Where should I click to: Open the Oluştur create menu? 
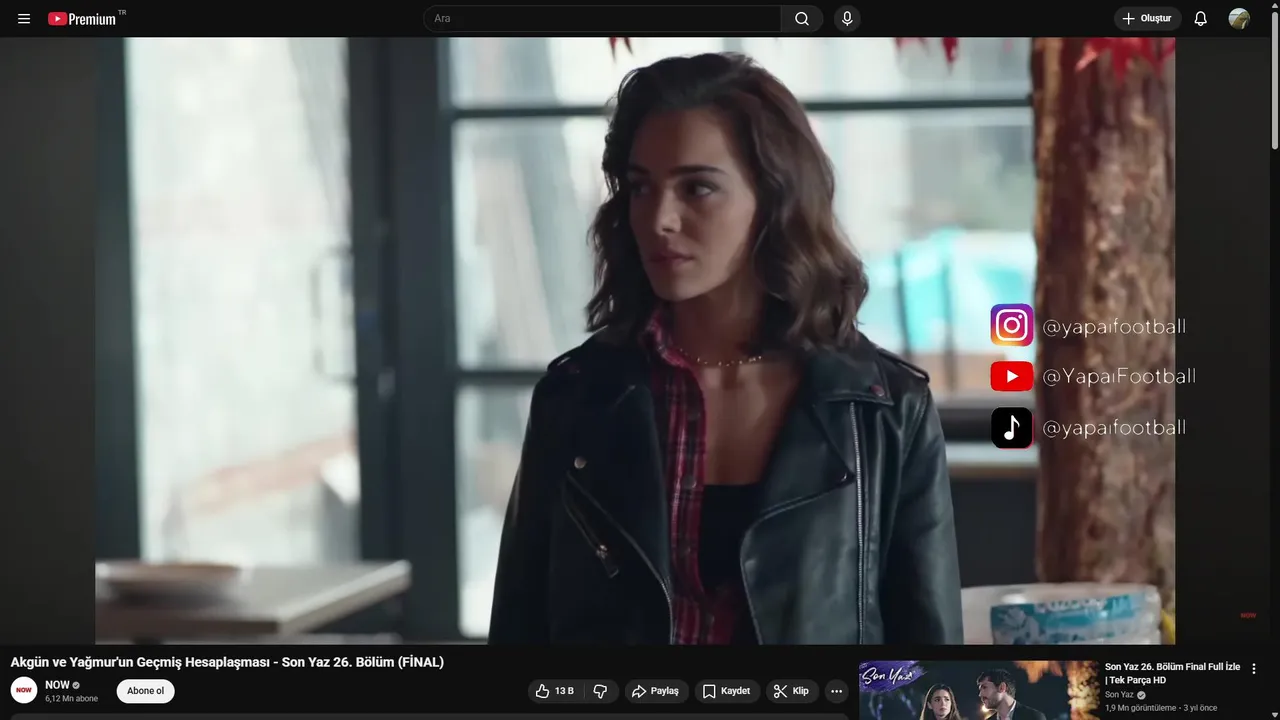[x=1147, y=19]
